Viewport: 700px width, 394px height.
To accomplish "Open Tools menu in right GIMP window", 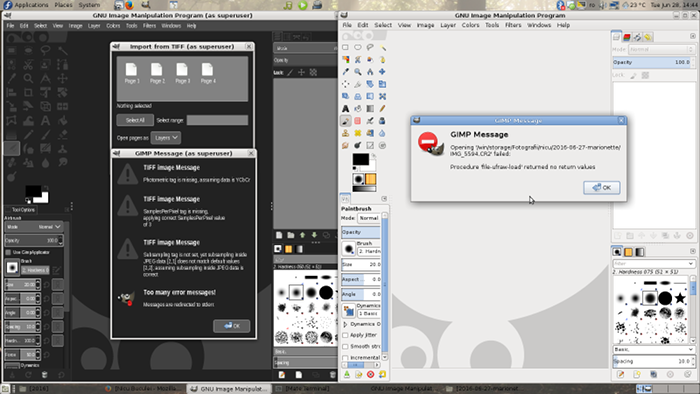I will (x=492, y=25).
